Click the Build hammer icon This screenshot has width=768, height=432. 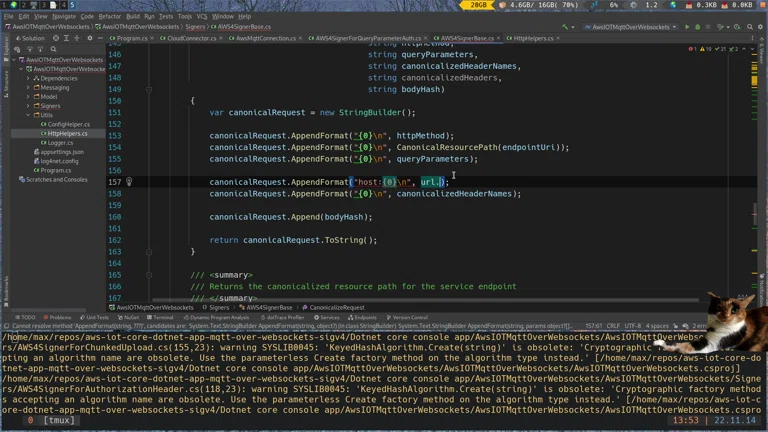click(x=565, y=27)
